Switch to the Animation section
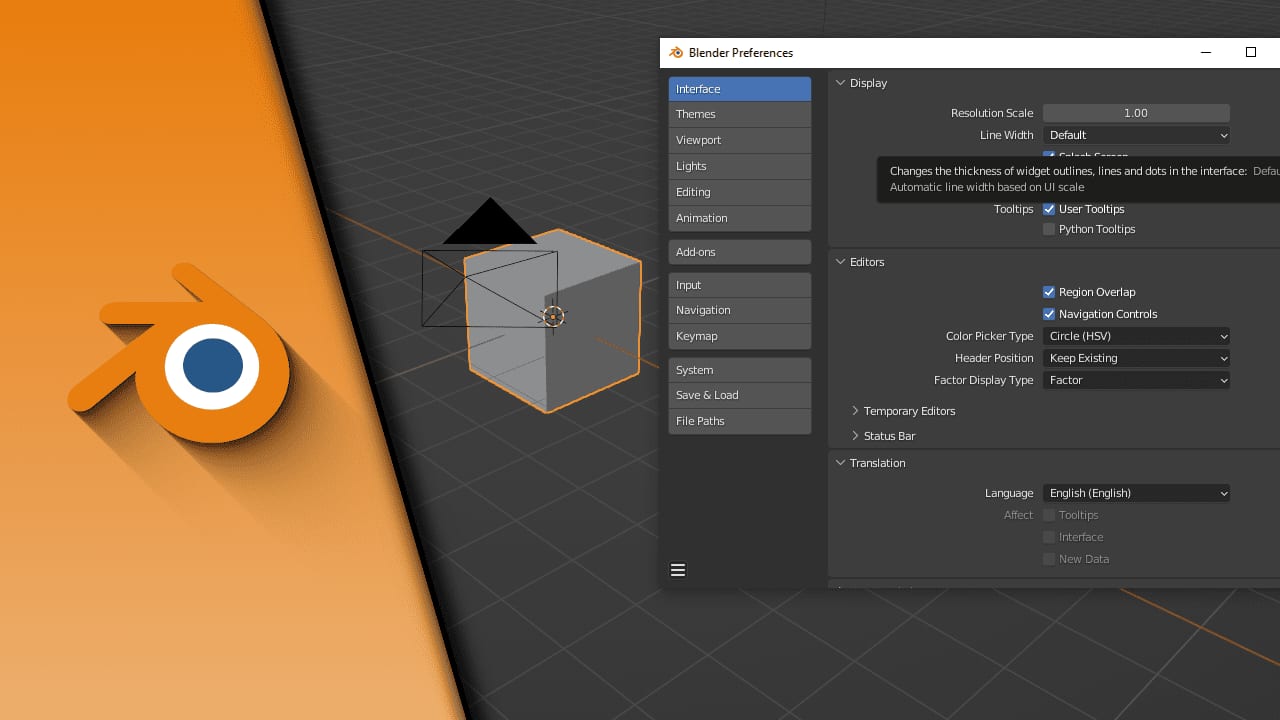1280x720 pixels. point(740,218)
